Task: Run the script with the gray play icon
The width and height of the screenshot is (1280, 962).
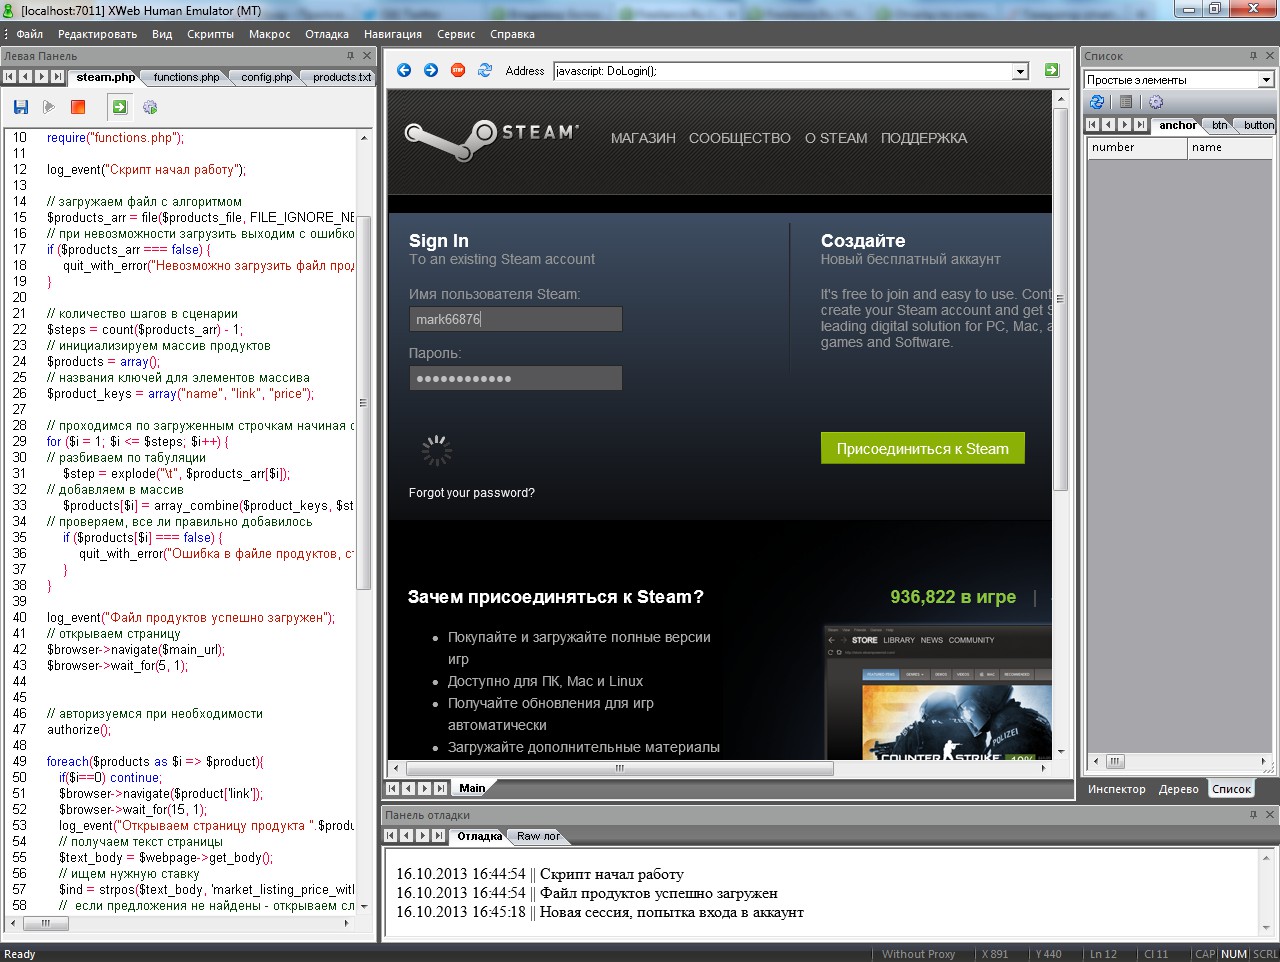Action: click(48, 107)
